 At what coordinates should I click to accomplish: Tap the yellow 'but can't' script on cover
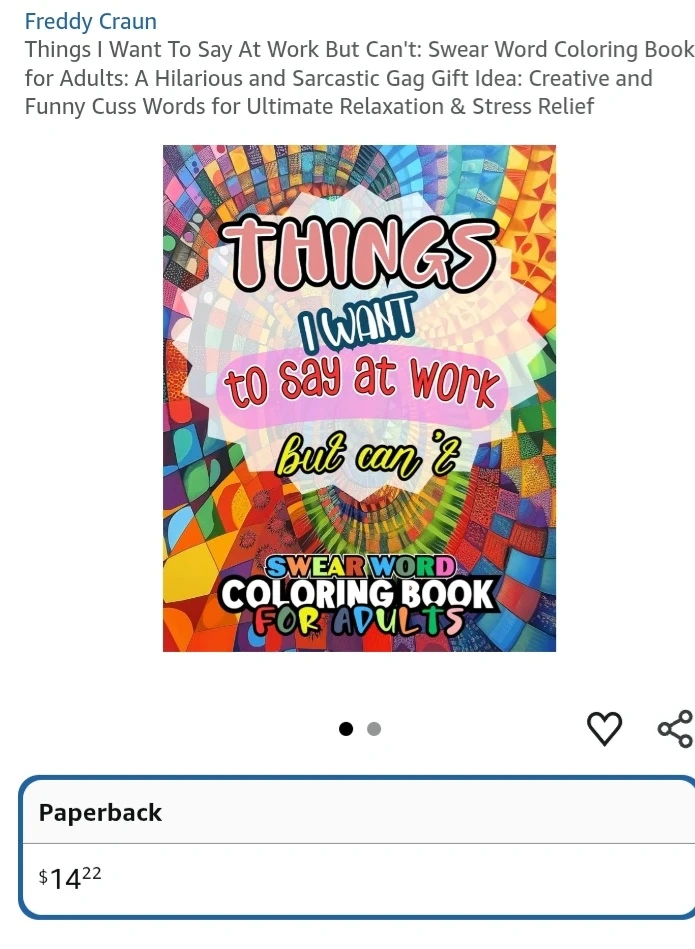(367, 454)
